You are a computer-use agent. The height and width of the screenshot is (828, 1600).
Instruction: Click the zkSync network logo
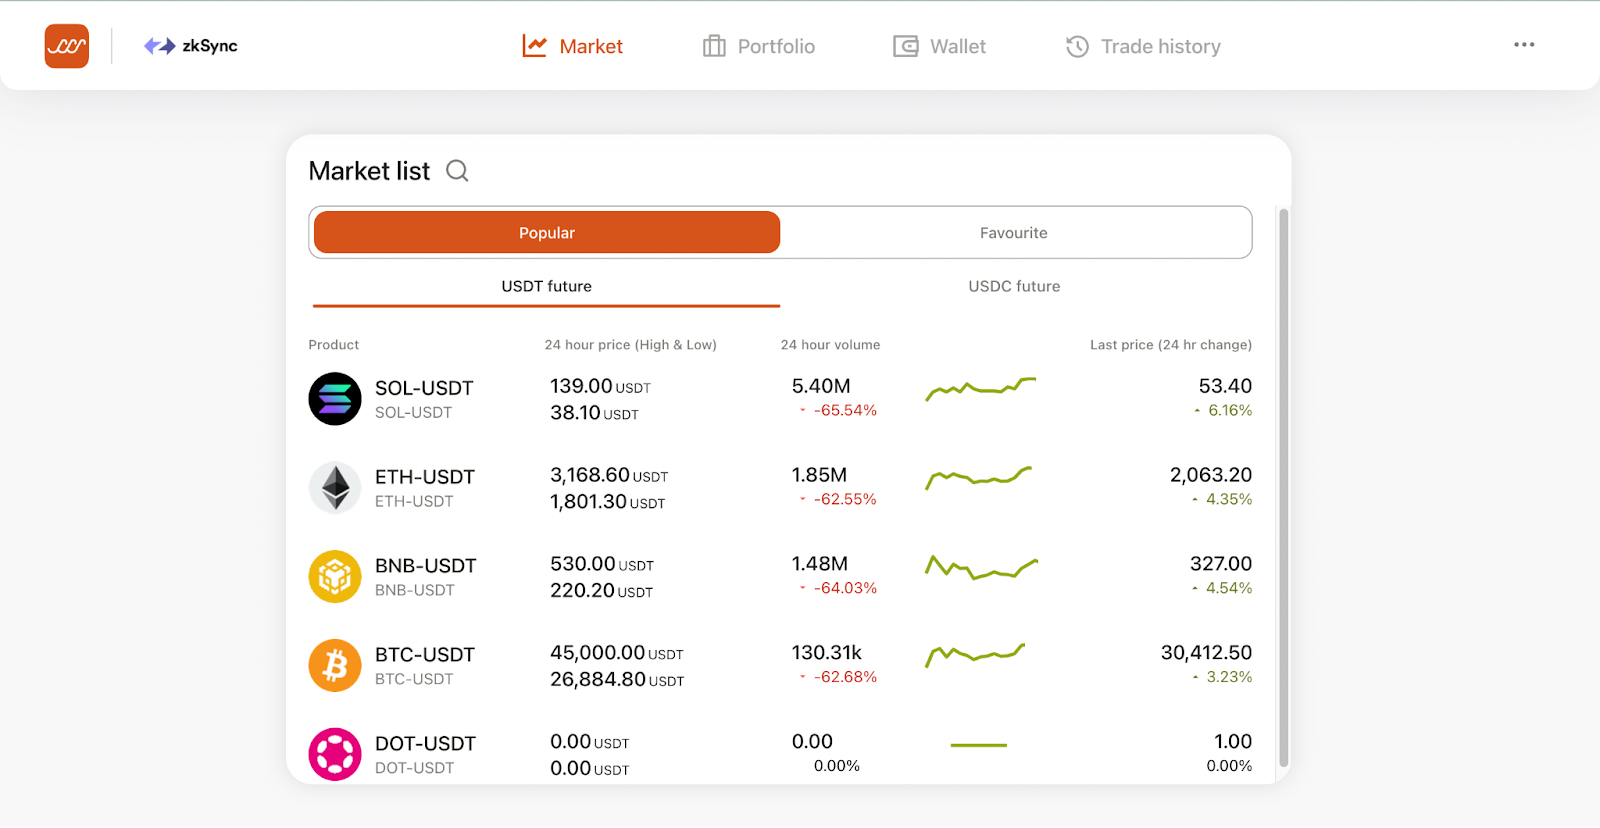coord(191,46)
